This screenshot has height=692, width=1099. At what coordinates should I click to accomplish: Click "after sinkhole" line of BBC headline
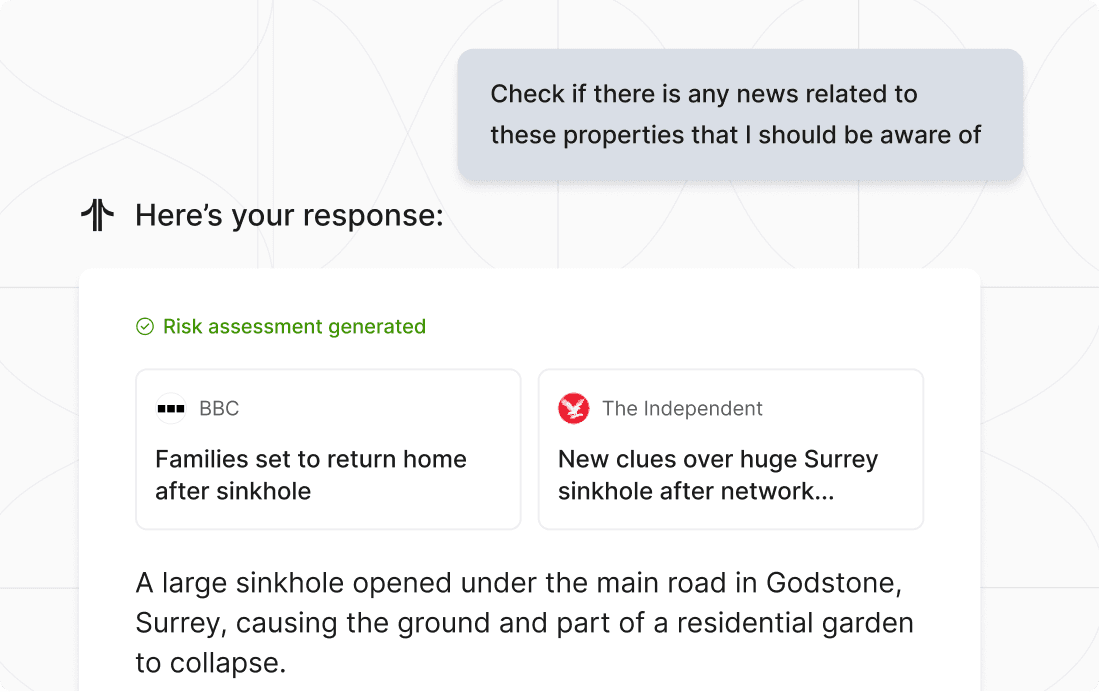pos(233,491)
